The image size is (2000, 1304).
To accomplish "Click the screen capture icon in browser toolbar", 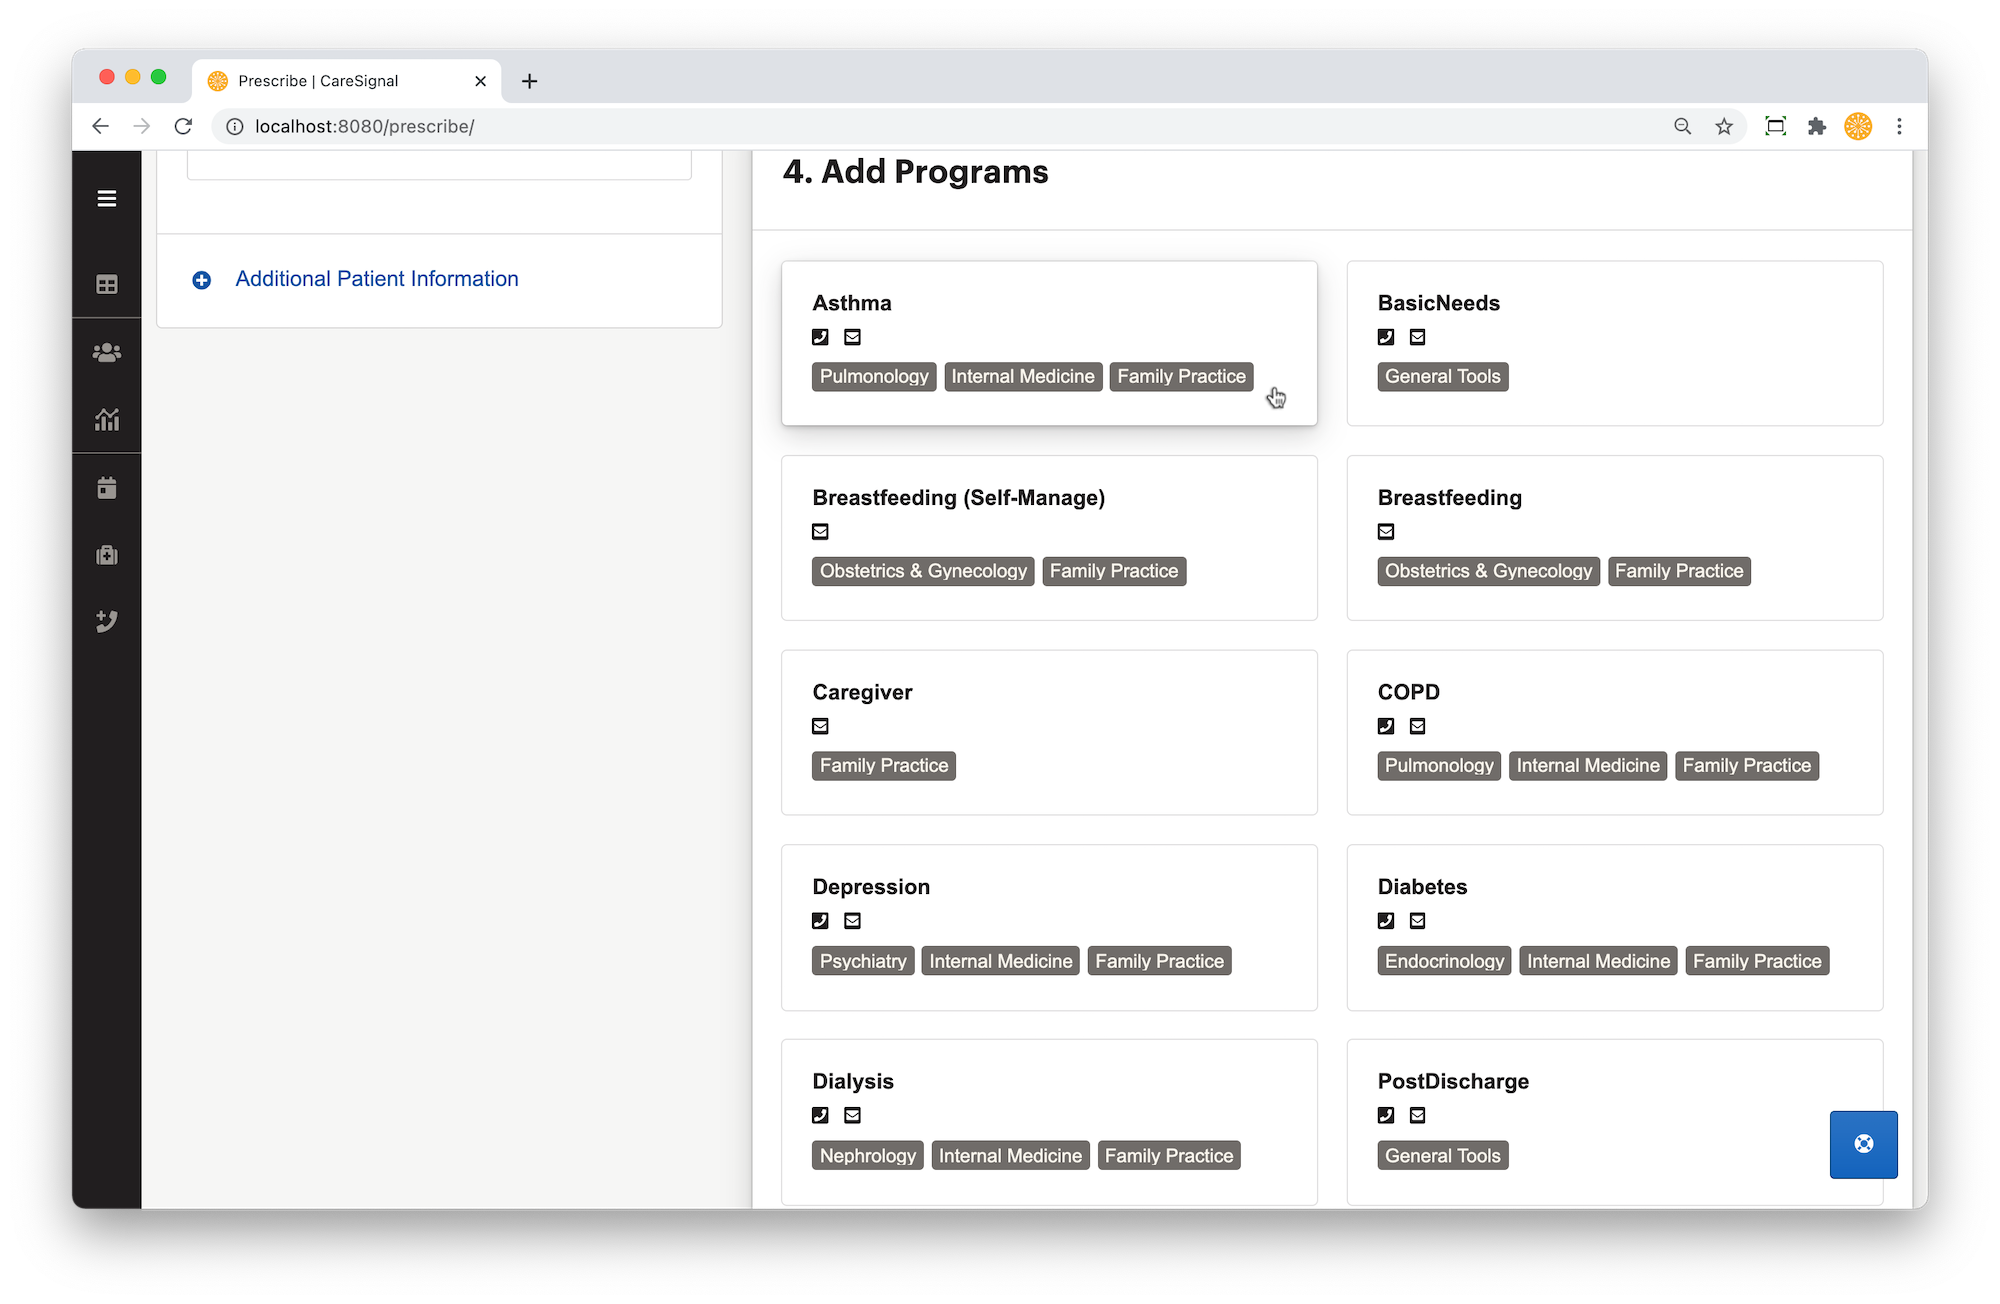I will [1775, 126].
